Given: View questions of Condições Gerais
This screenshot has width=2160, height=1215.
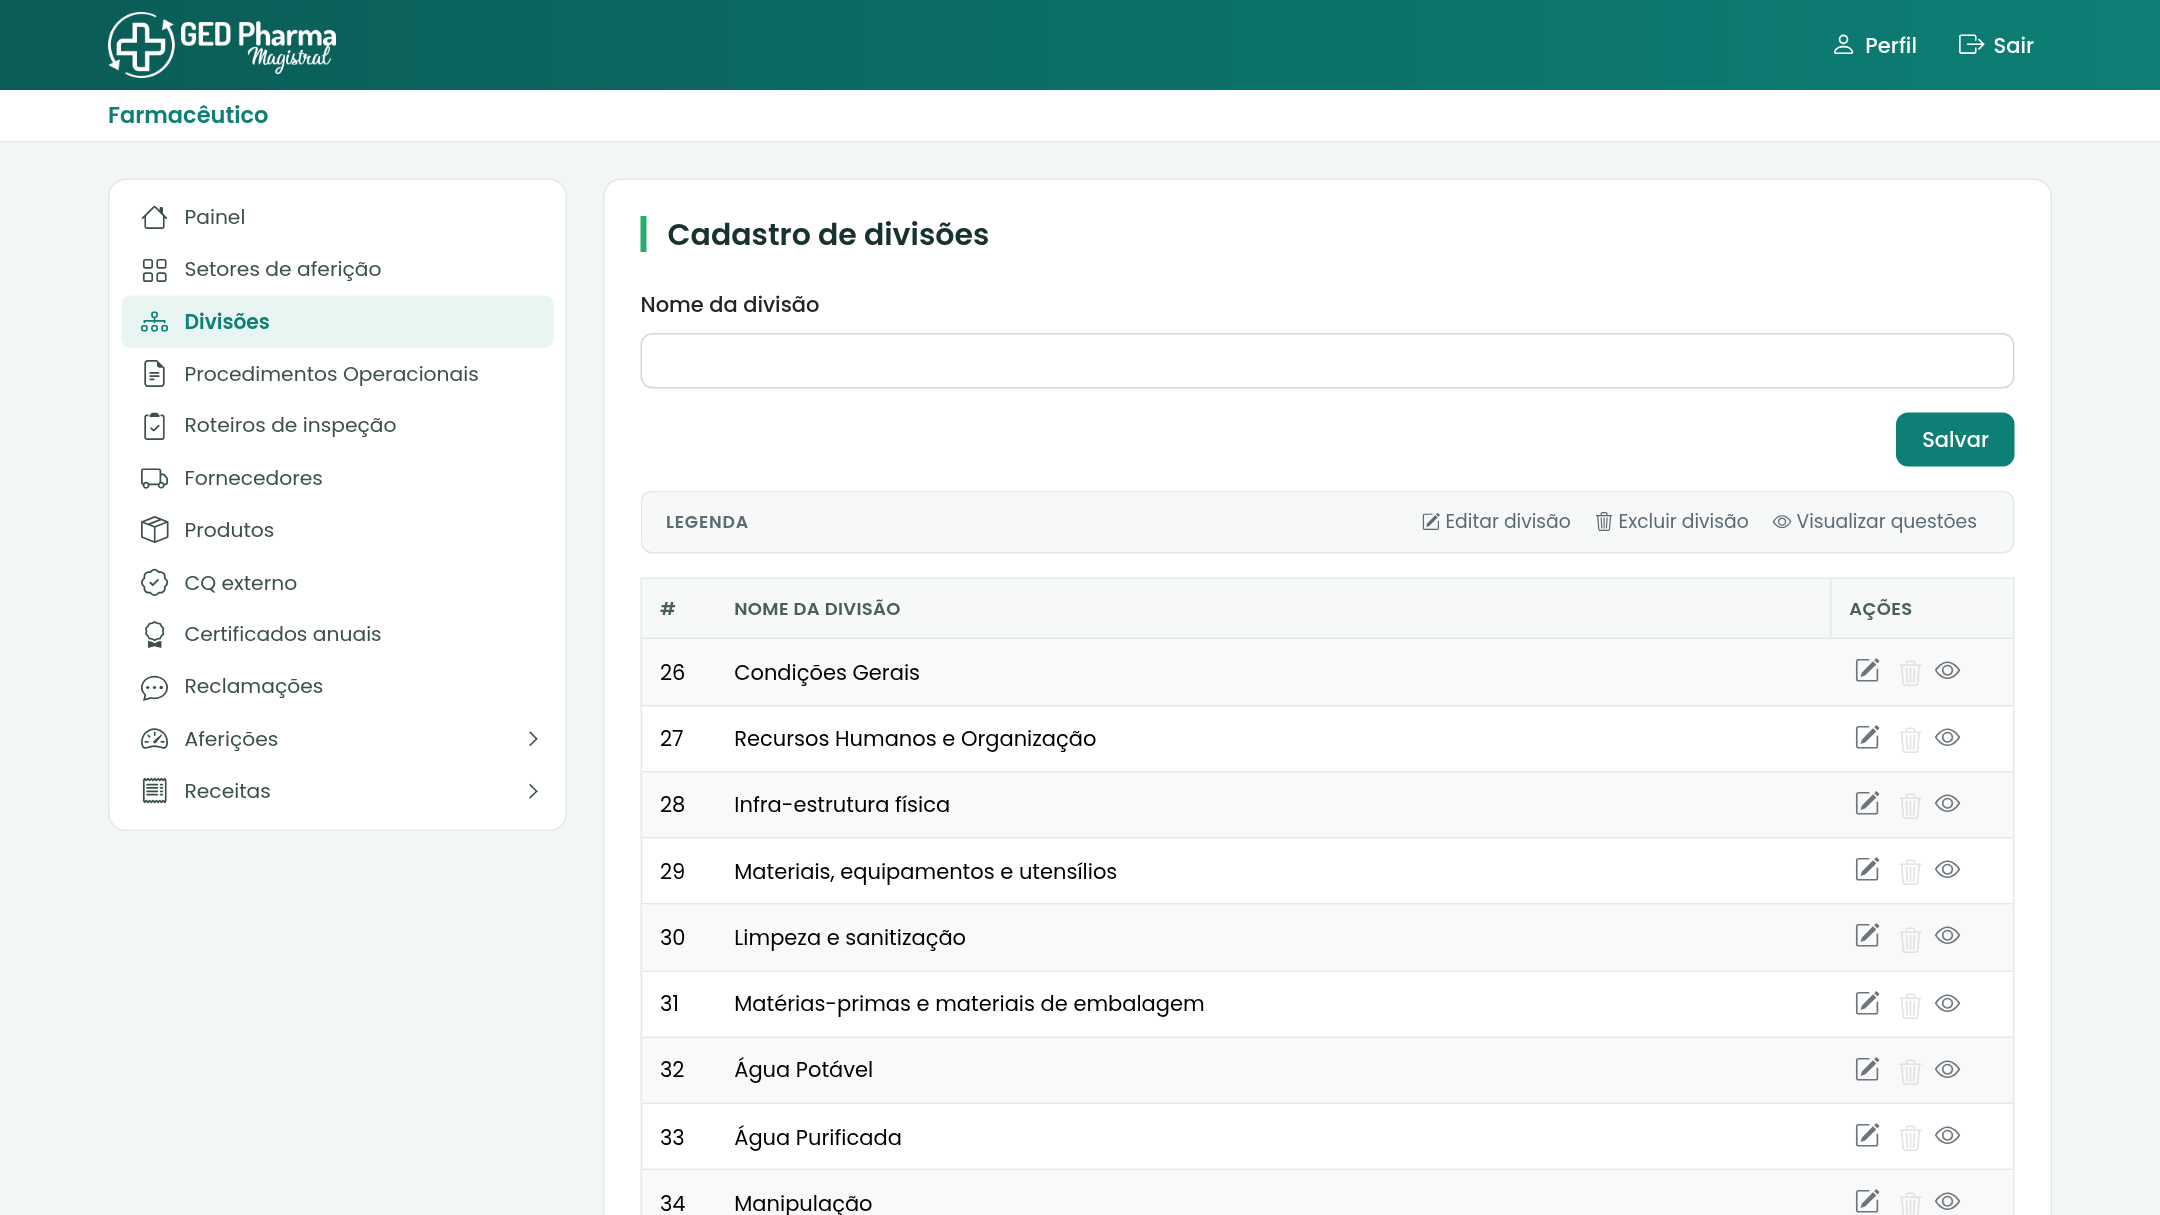Looking at the screenshot, I should (1947, 670).
